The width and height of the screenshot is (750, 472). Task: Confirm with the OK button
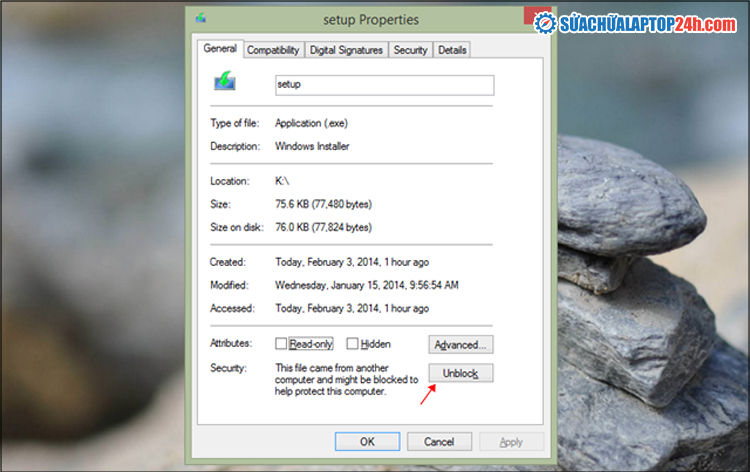pyautogui.click(x=367, y=441)
